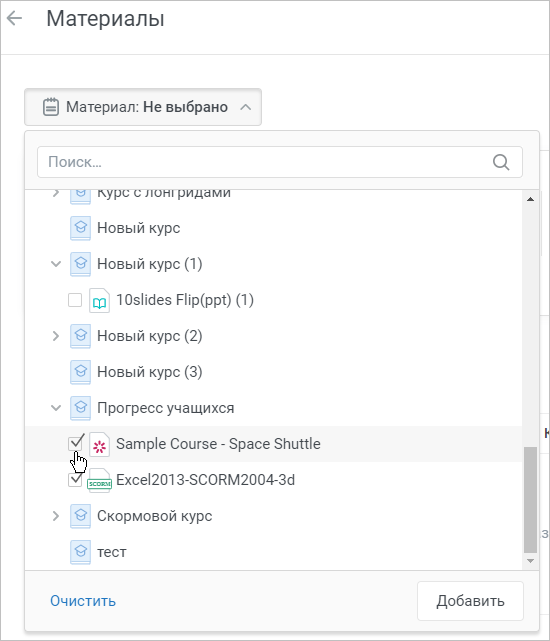Viewport: 550px width, 641px height.
Task: Click the book icon of 10slides Flip(ppt) (1)
Action: [x=99, y=300]
